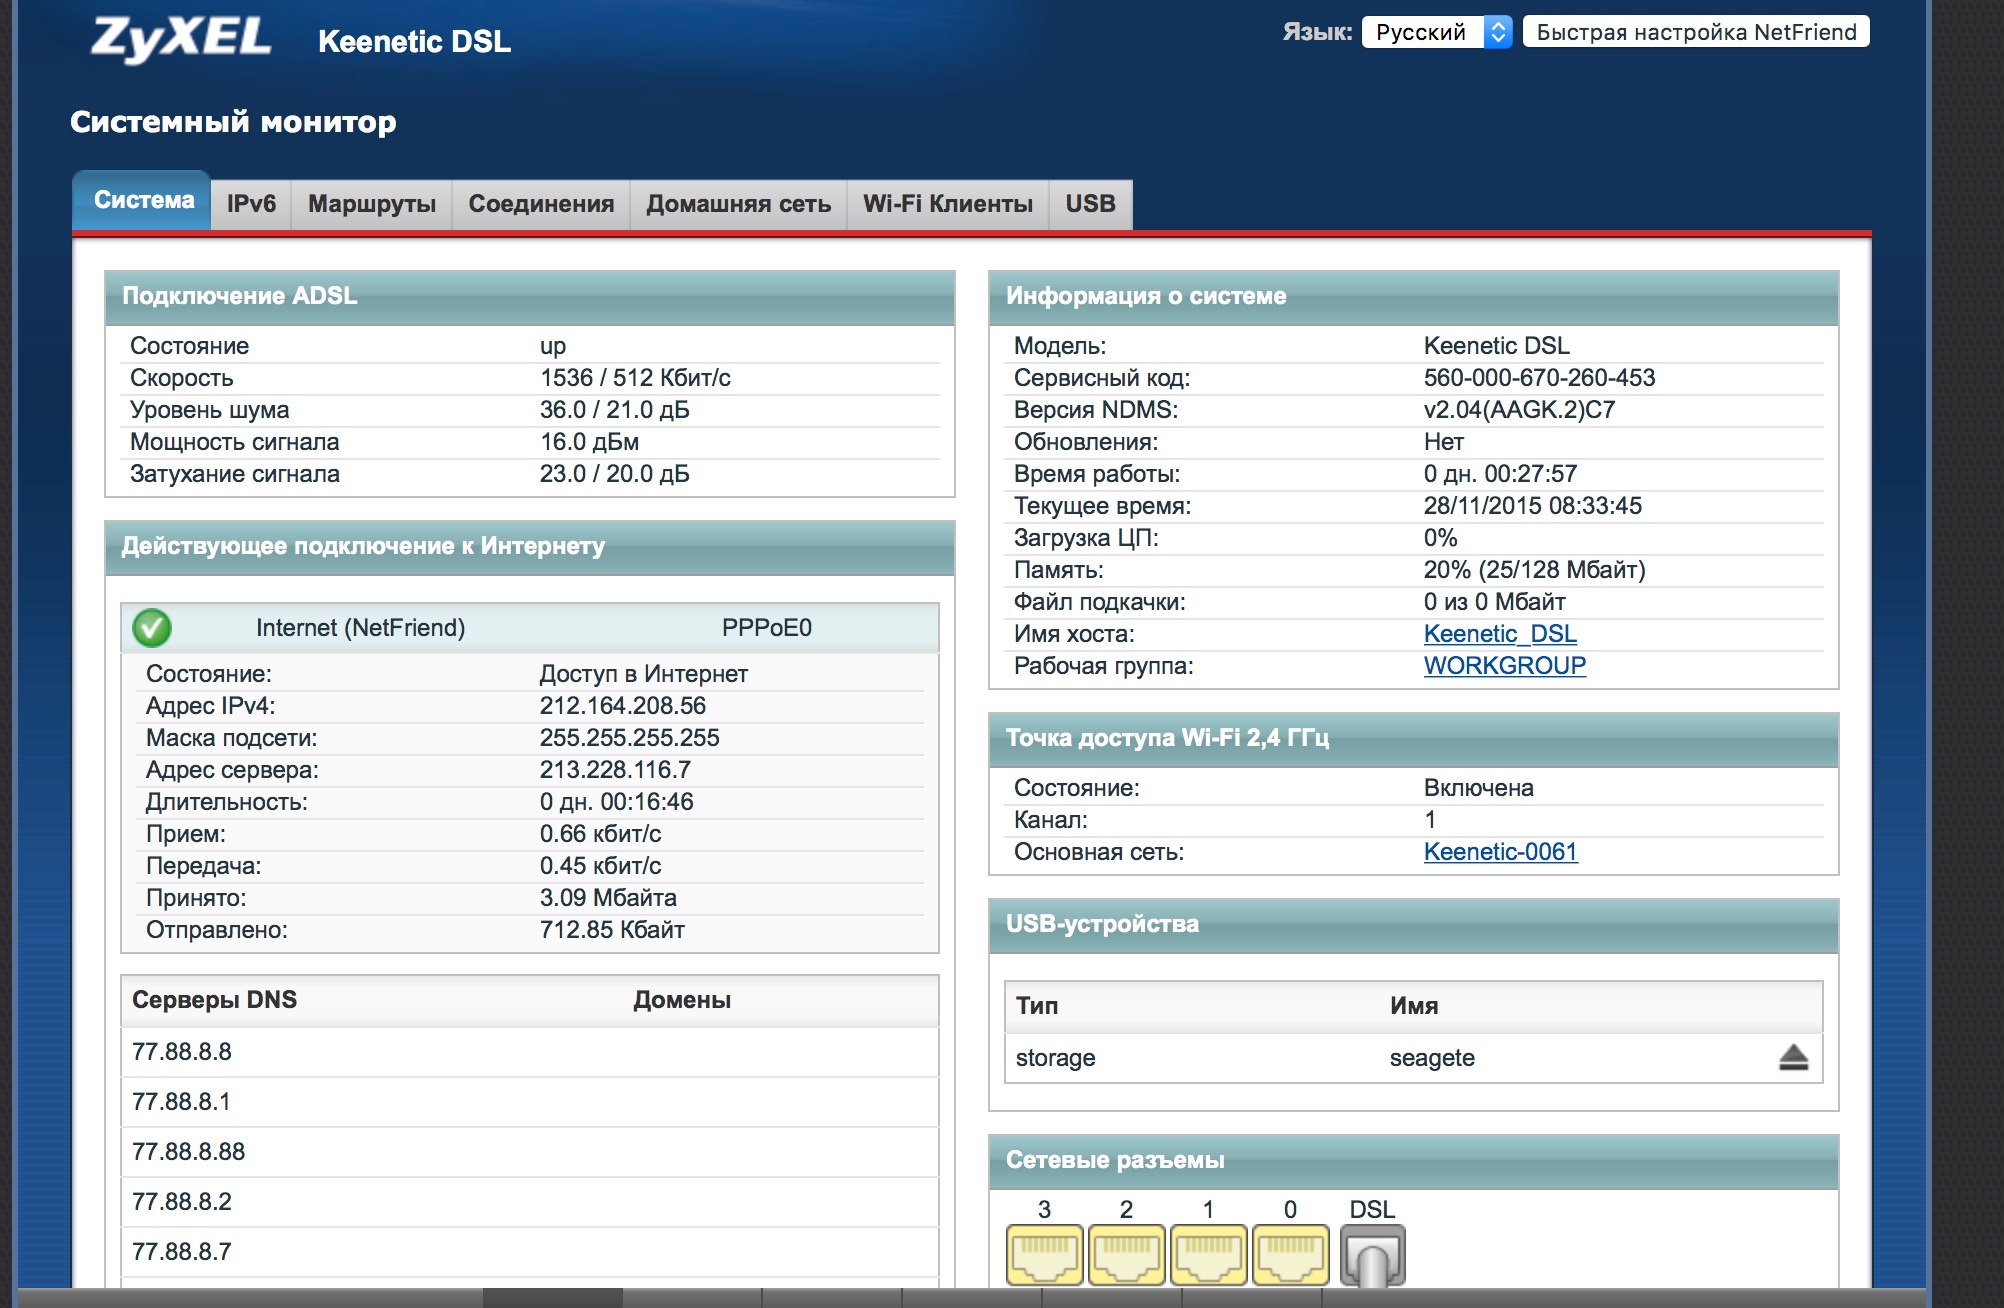The image size is (2004, 1308).
Task: Open the Keenetic_DSL hostname link
Action: pos(1500,634)
